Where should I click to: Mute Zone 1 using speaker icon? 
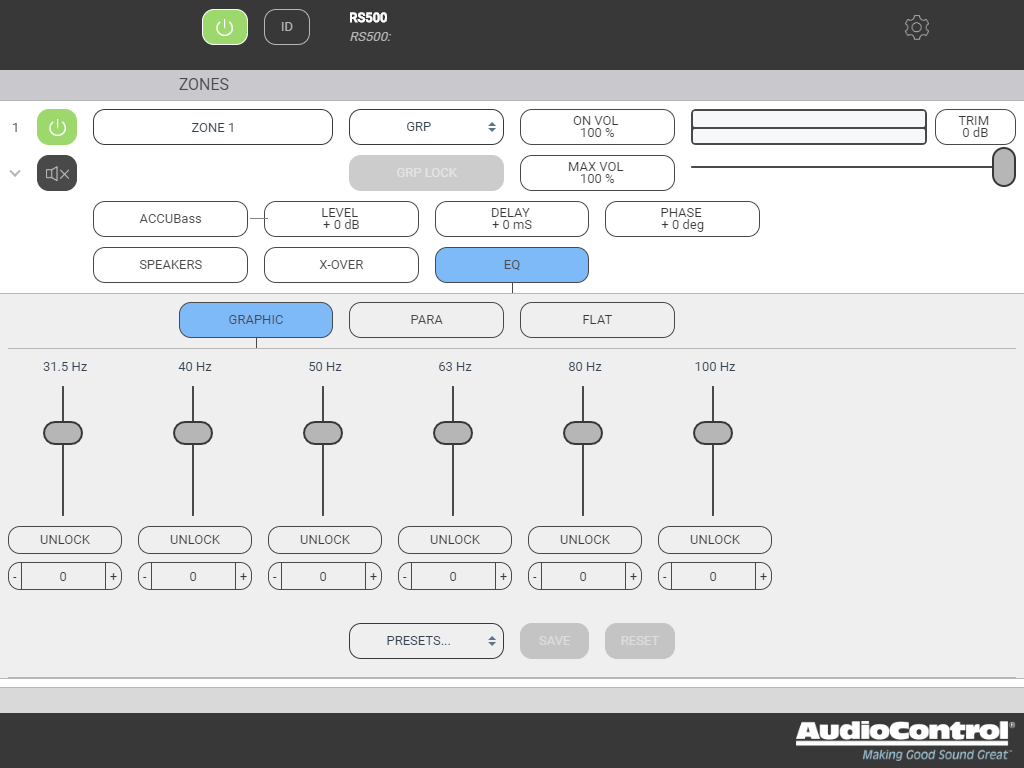click(x=57, y=173)
